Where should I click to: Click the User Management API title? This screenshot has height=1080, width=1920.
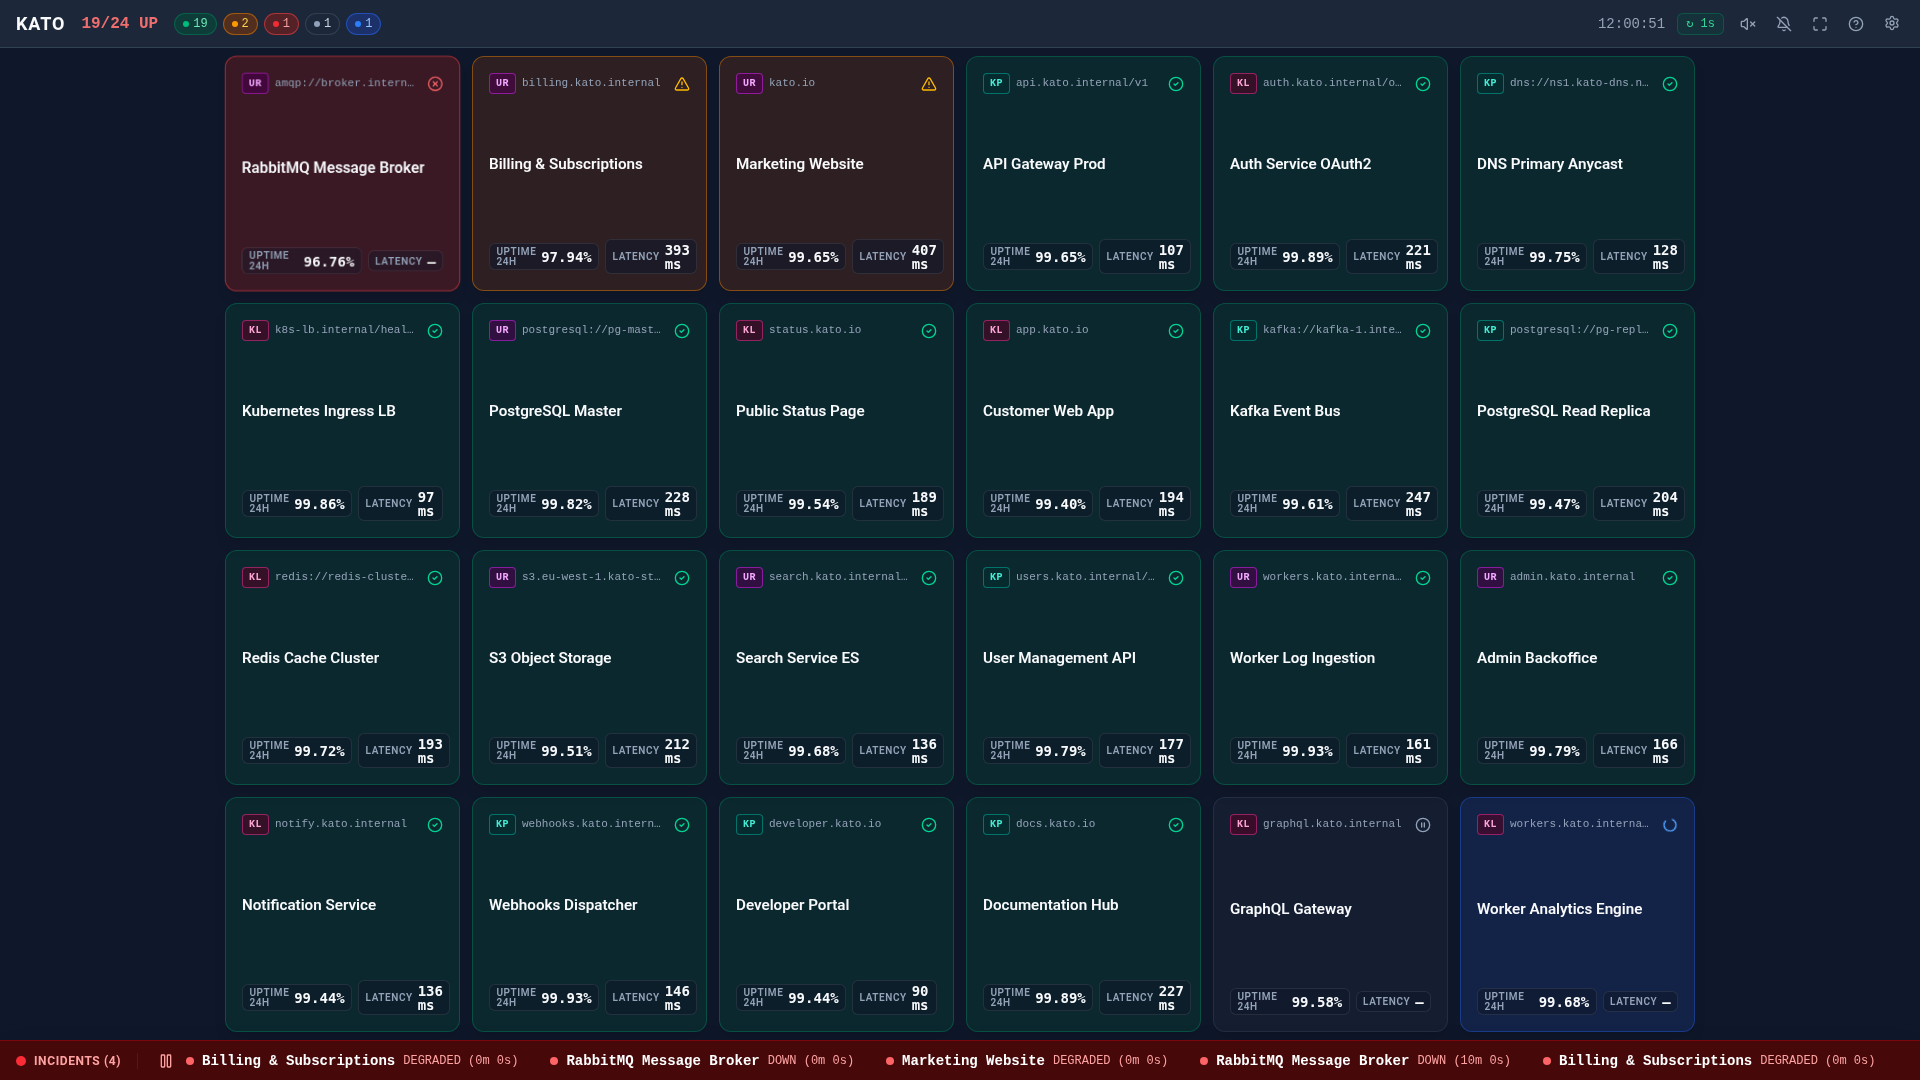[1059, 658]
